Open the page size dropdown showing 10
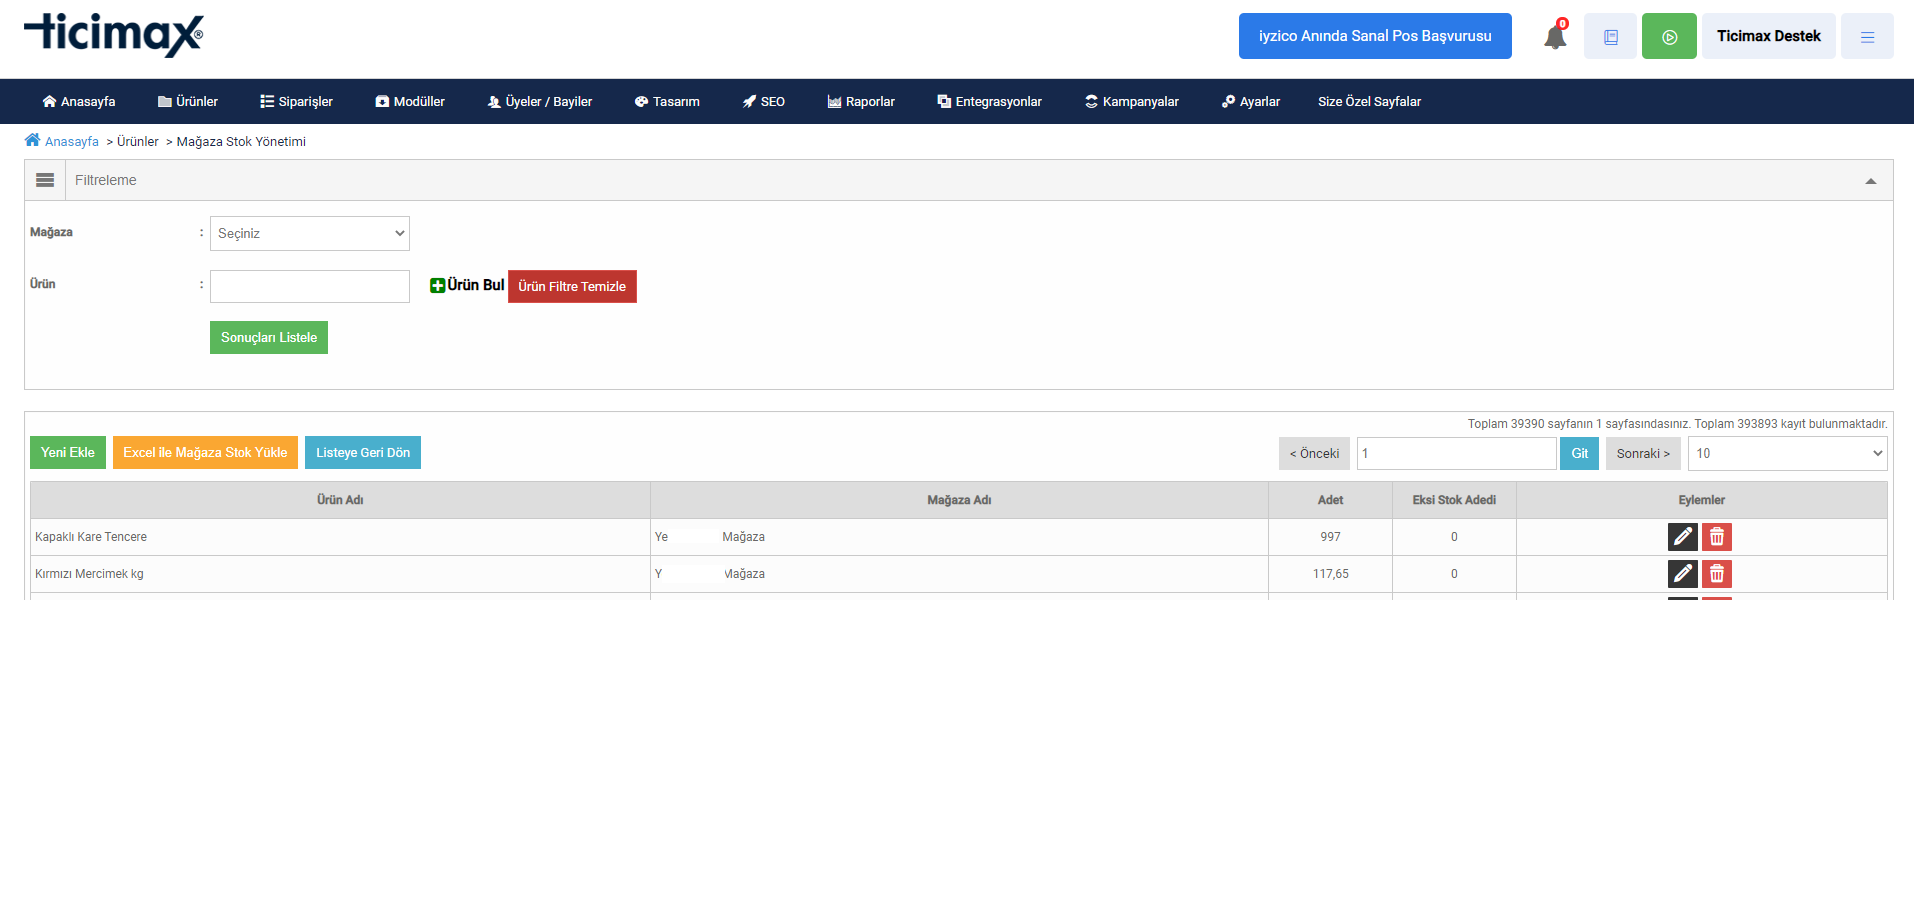 pos(1788,453)
